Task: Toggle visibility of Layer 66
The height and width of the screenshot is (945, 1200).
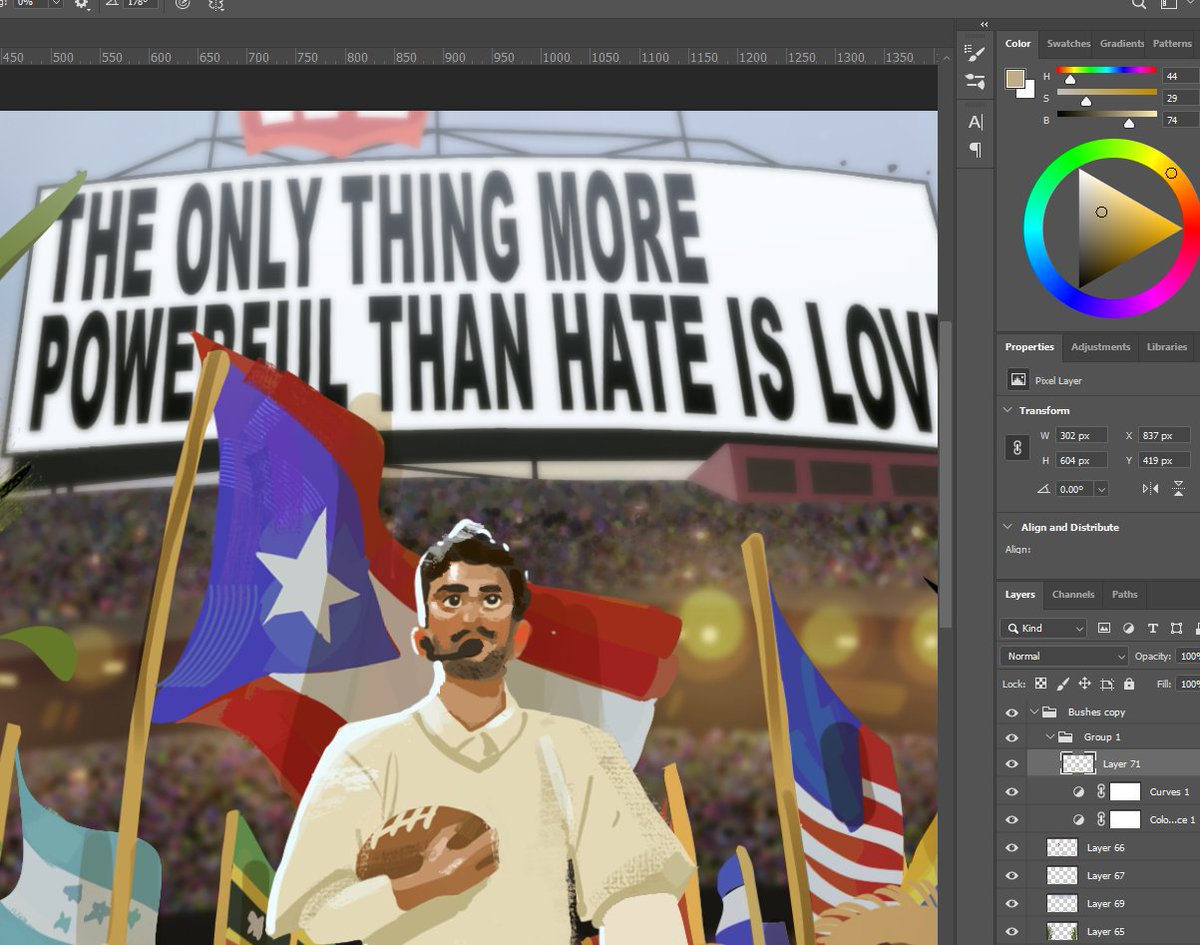Action: [x=1011, y=847]
